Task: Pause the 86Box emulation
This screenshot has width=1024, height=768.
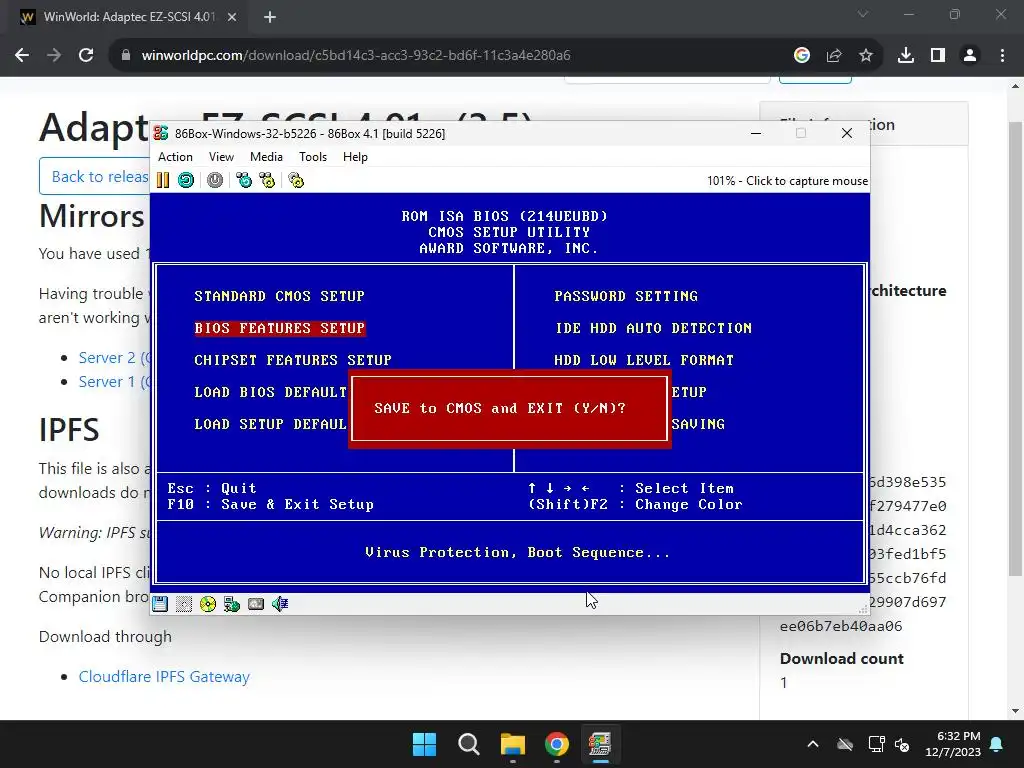Action: pyautogui.click(x=163, y=180)
